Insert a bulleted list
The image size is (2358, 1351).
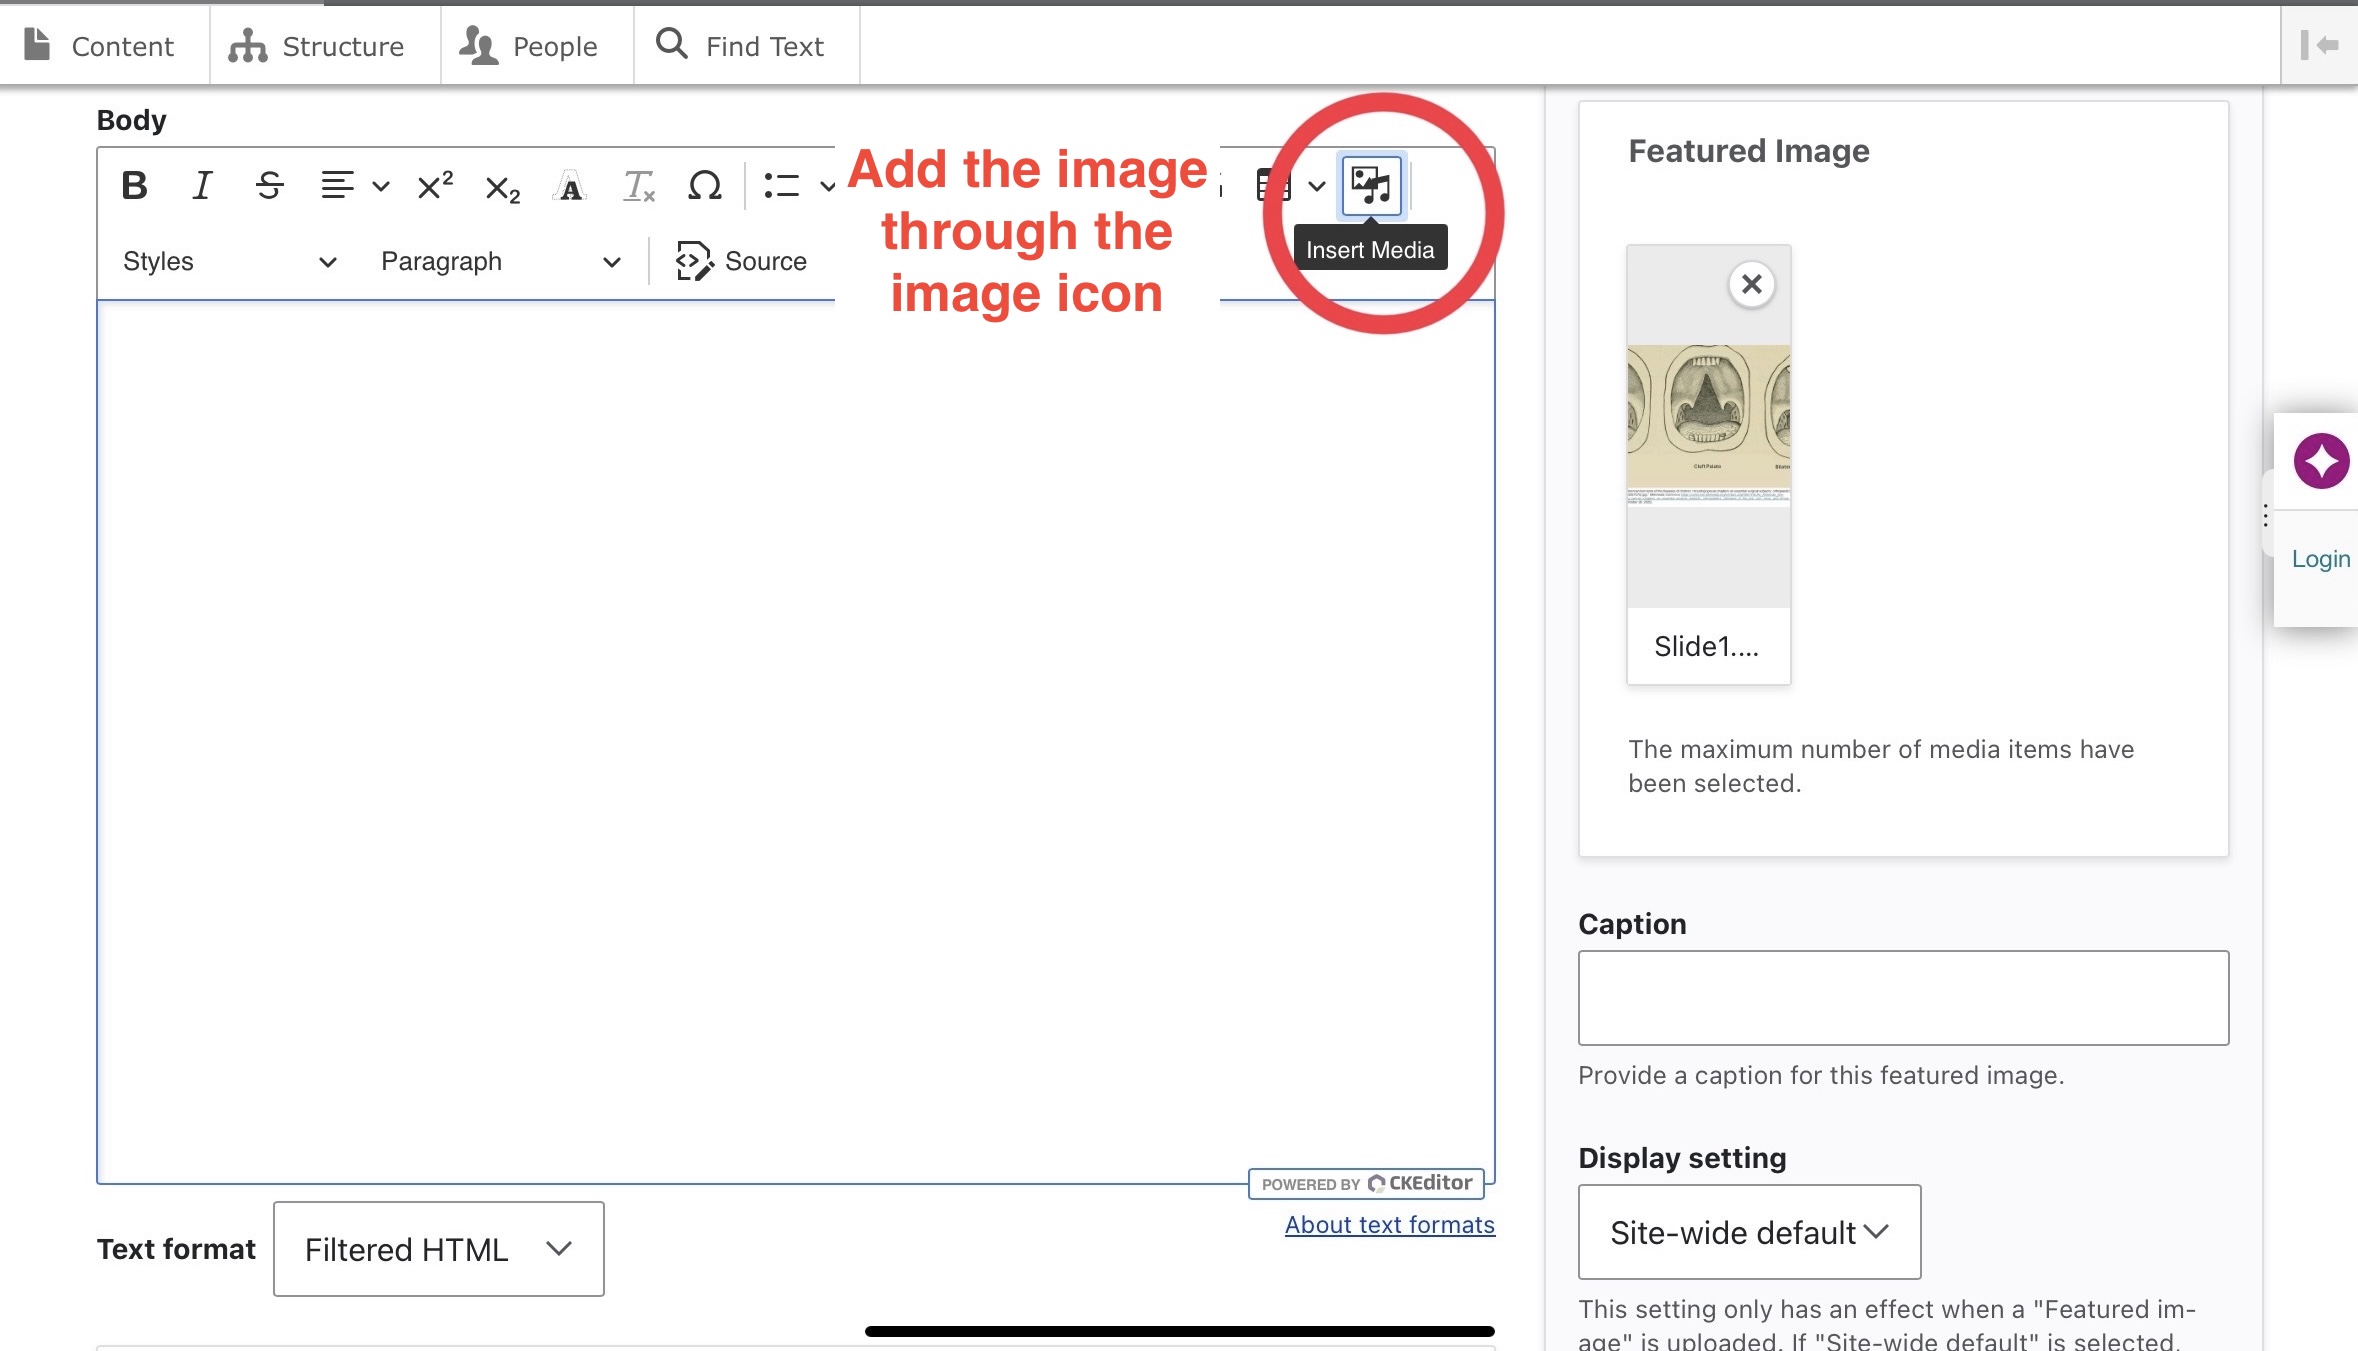coord(783,185)
